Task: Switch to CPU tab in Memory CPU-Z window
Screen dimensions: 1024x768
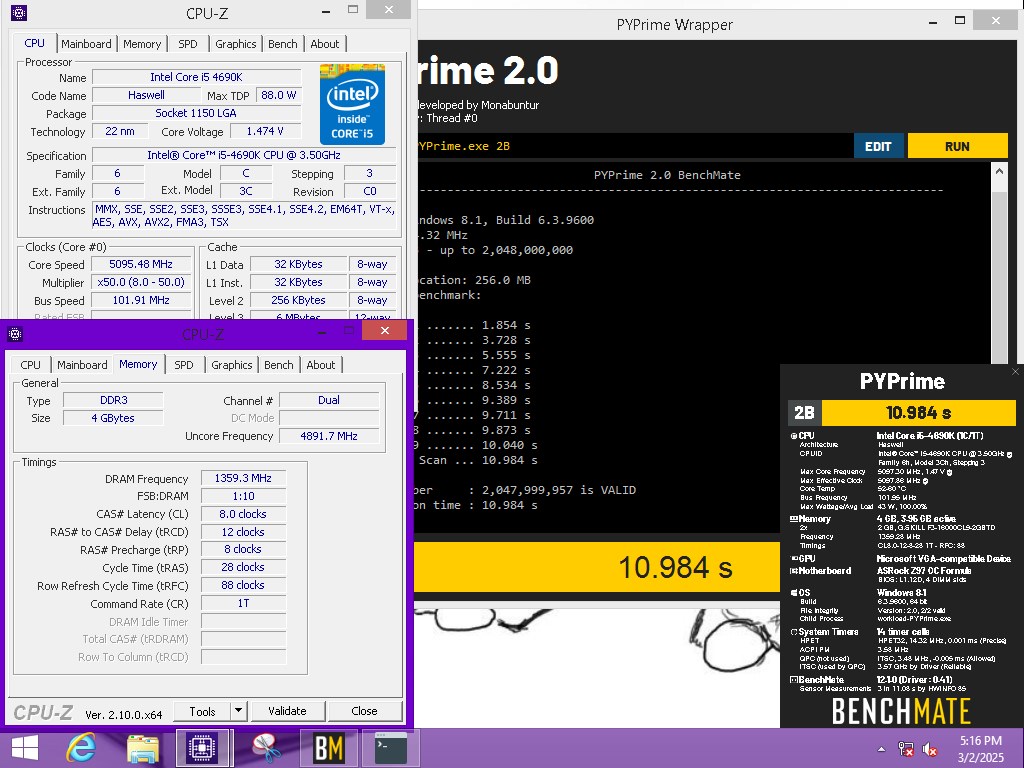Action: (30, 364)
